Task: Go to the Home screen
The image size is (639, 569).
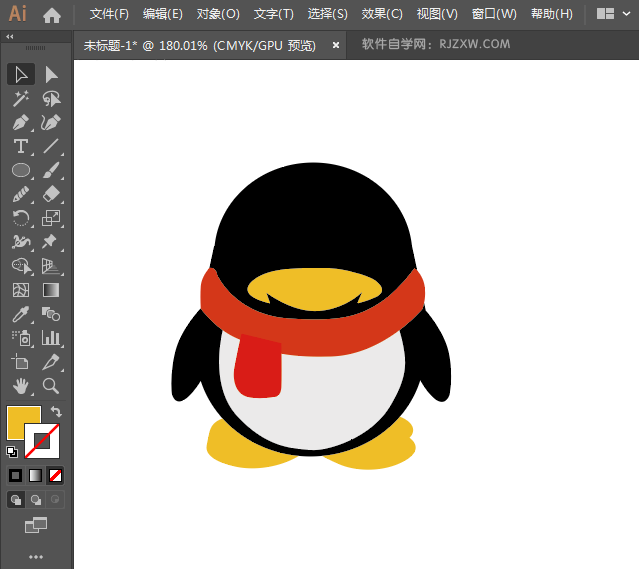Action: [x=52, y=14]
